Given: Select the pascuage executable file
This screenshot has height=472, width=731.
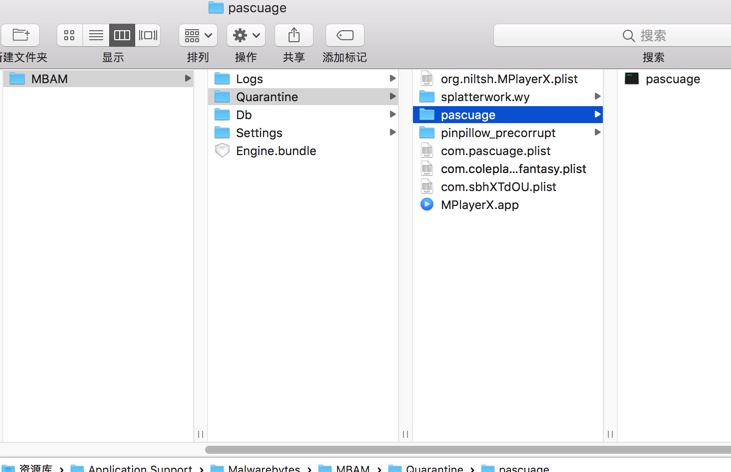Looking at the screenshot, I should 674,78.
